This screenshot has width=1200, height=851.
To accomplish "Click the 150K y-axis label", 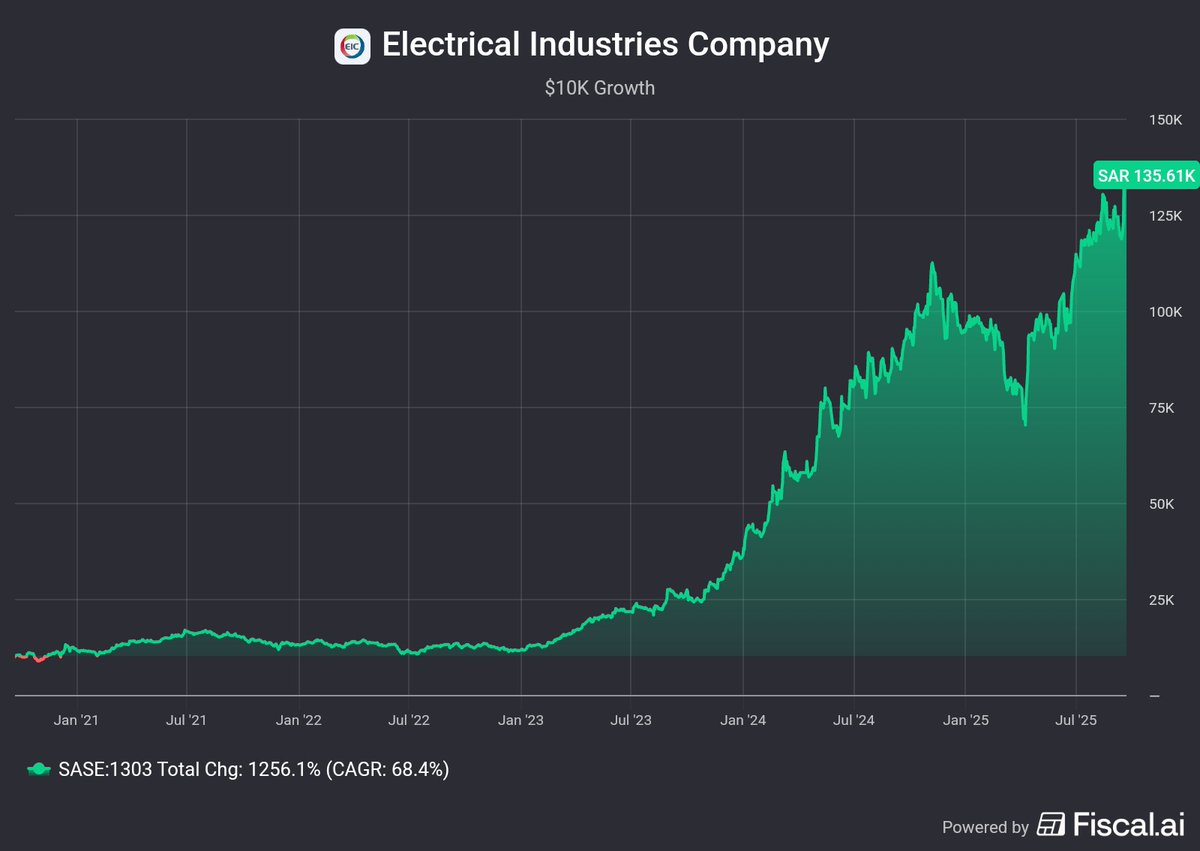I will coord(1166,120).
